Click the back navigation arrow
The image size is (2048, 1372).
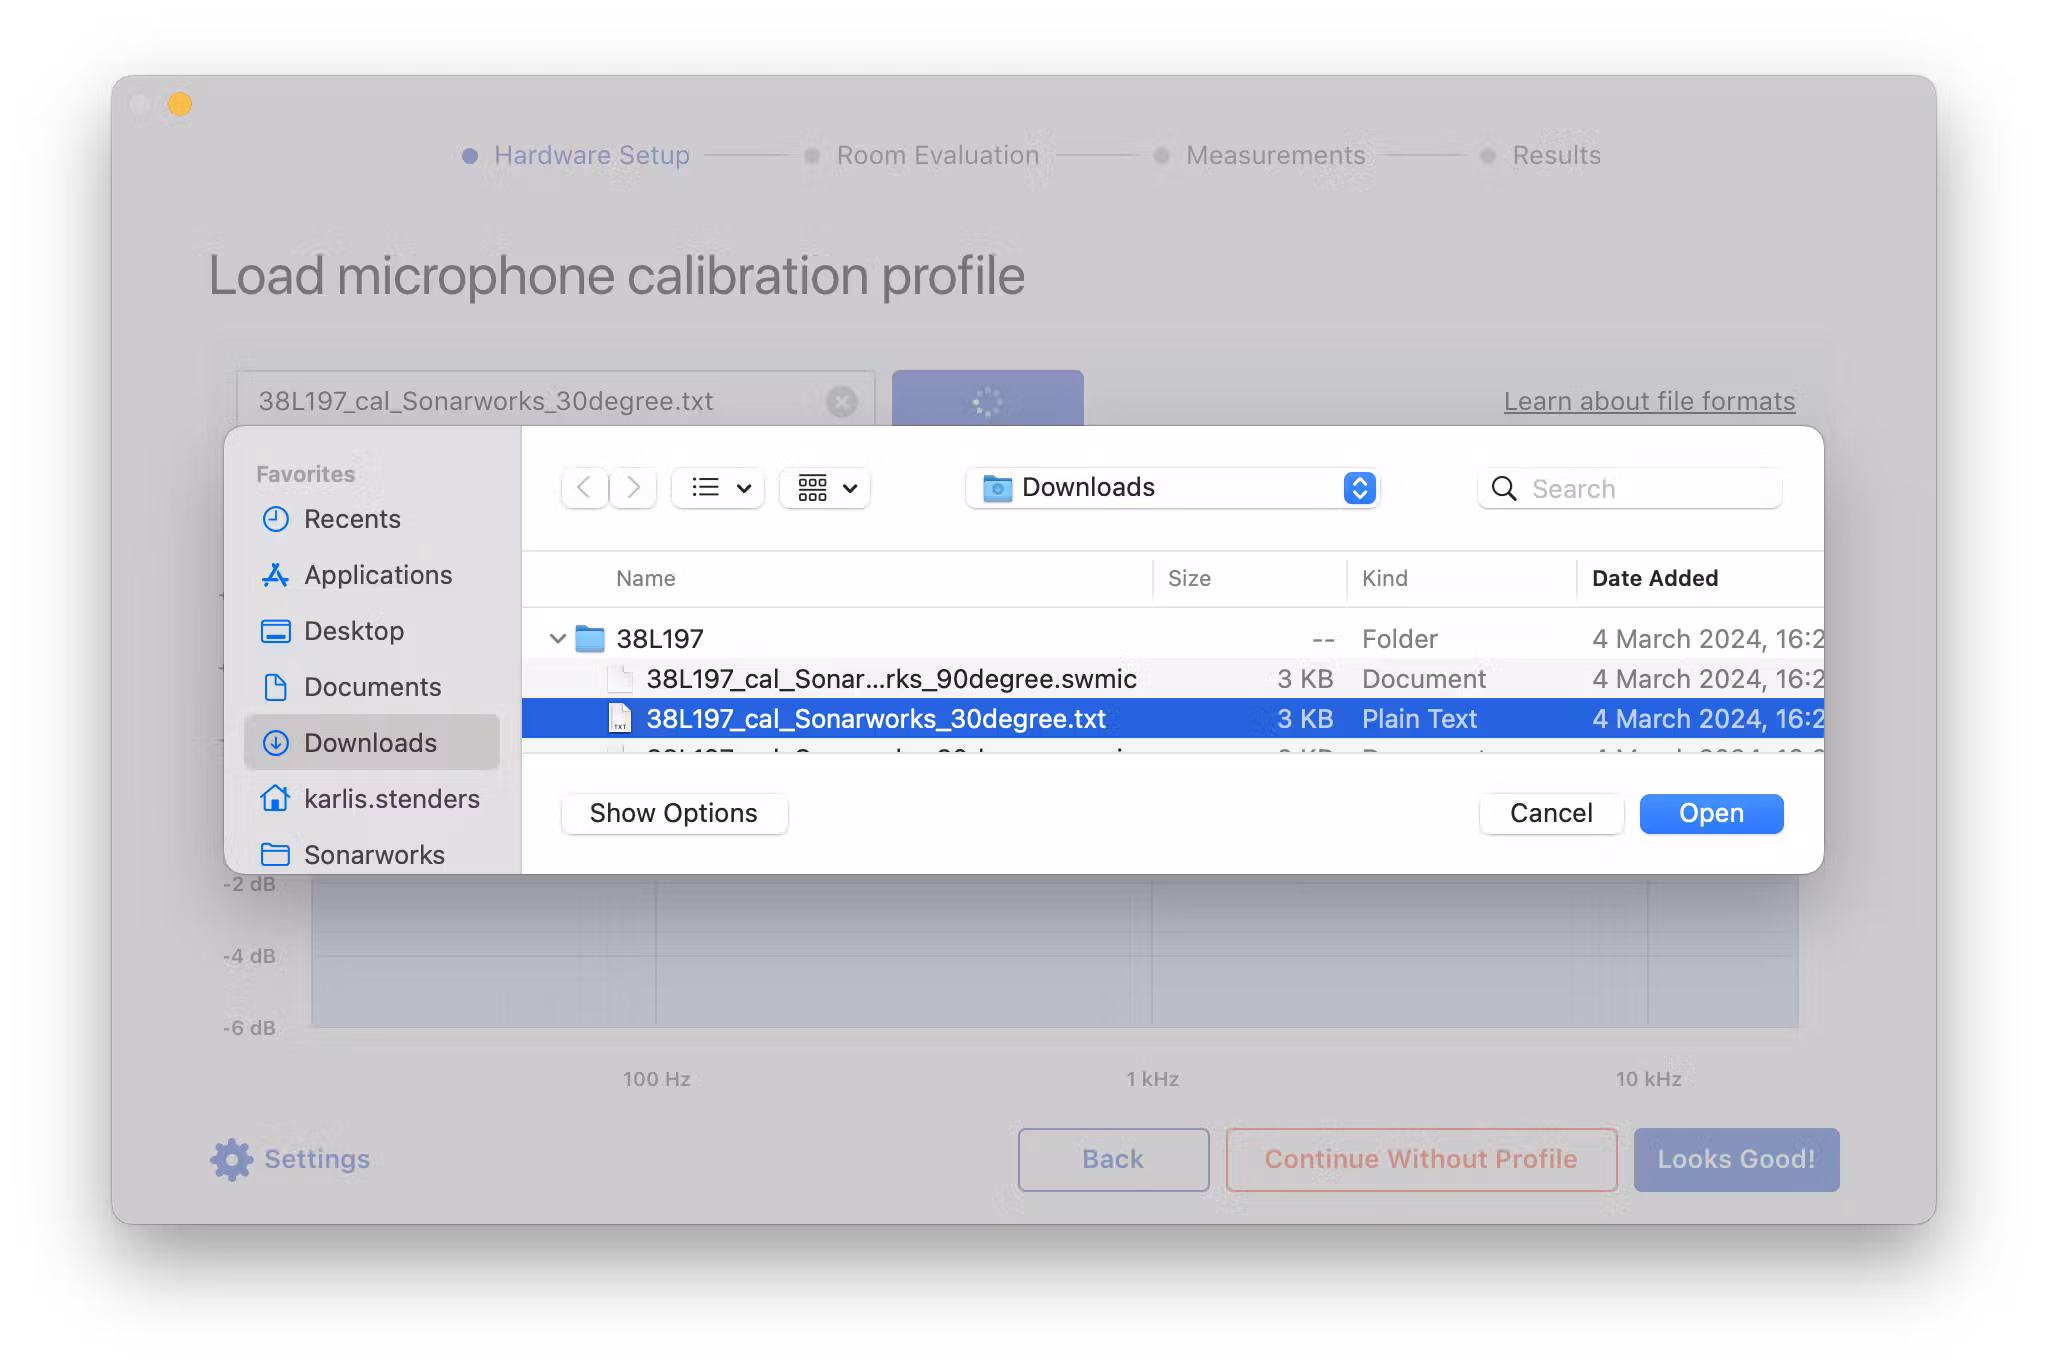pyautogui.click(x=584, y=488)
